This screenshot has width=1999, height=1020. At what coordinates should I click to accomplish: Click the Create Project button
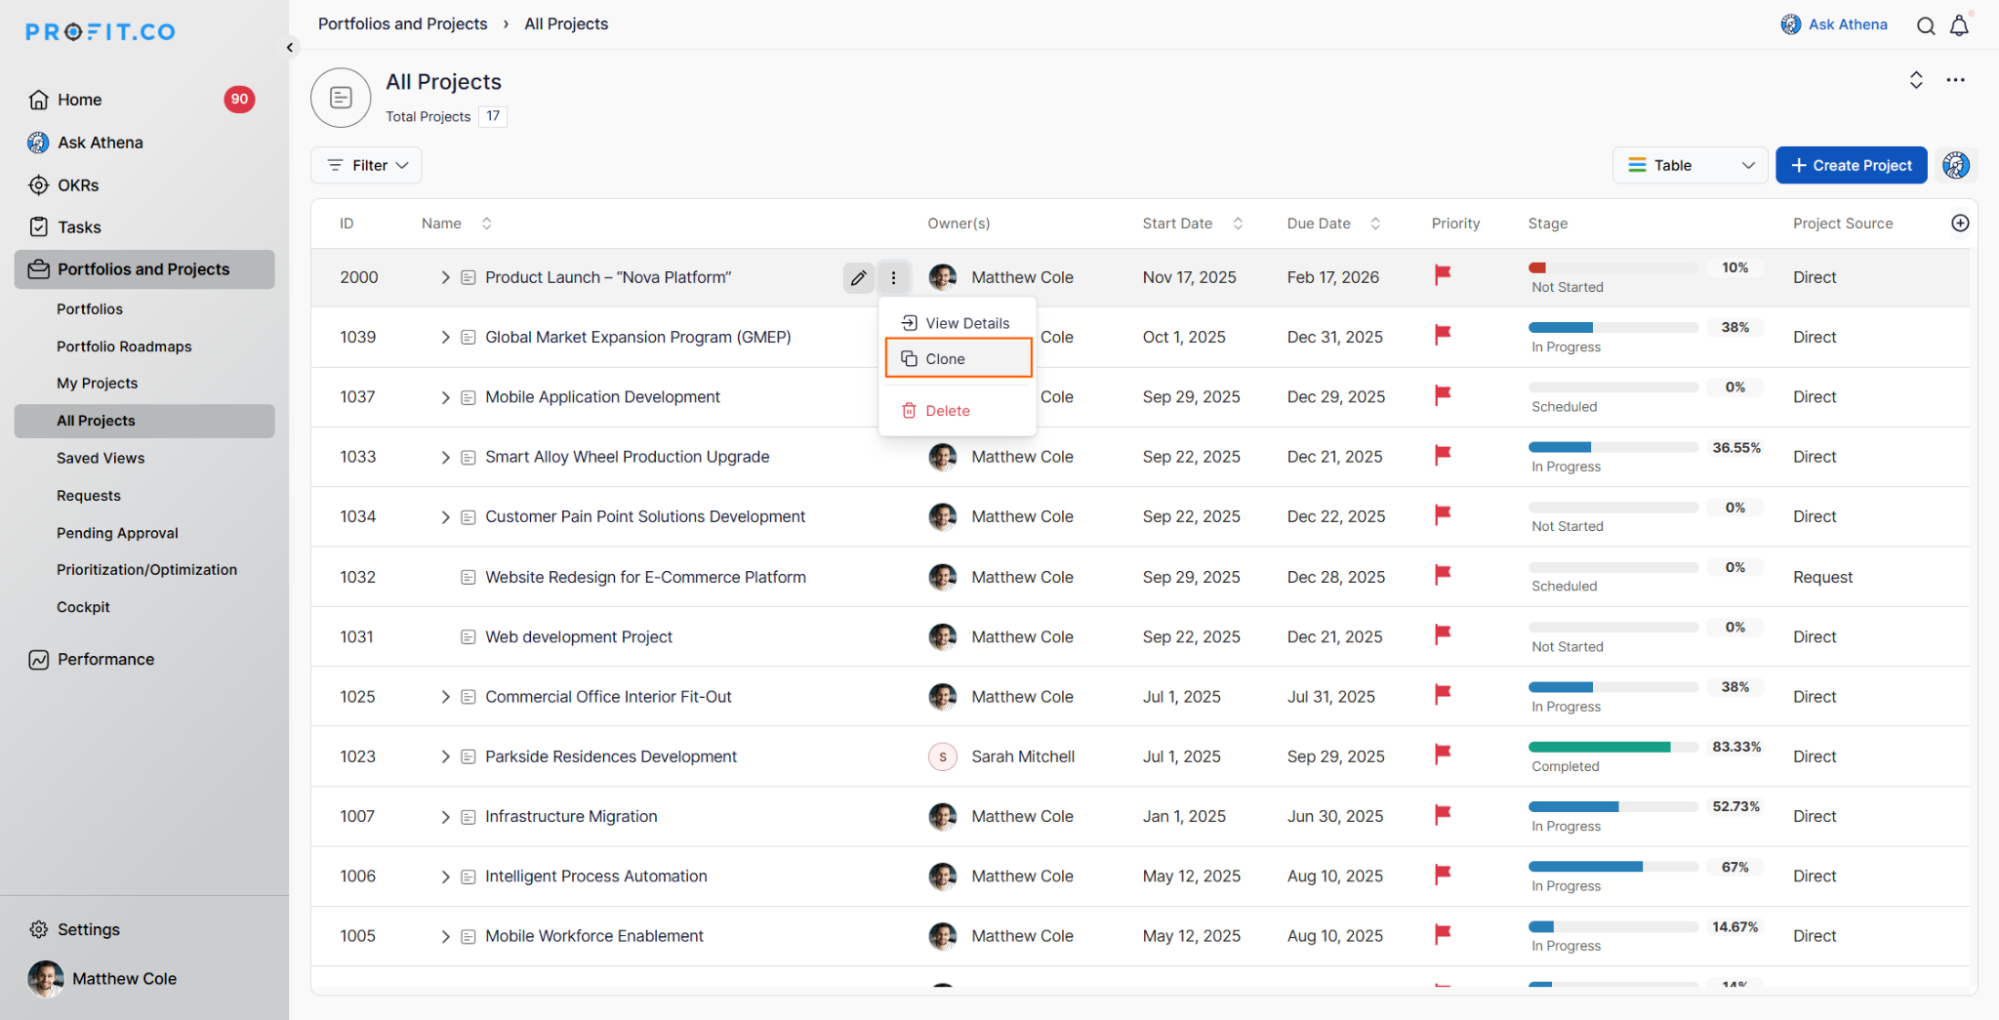(x=1850, y=165)
